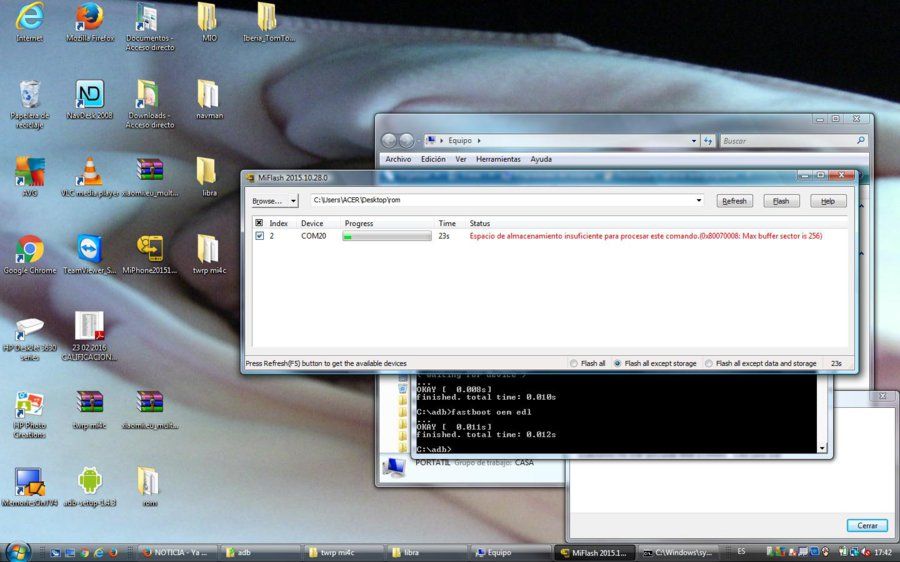Click the 17:42 system tray clock

click(883, 552)
